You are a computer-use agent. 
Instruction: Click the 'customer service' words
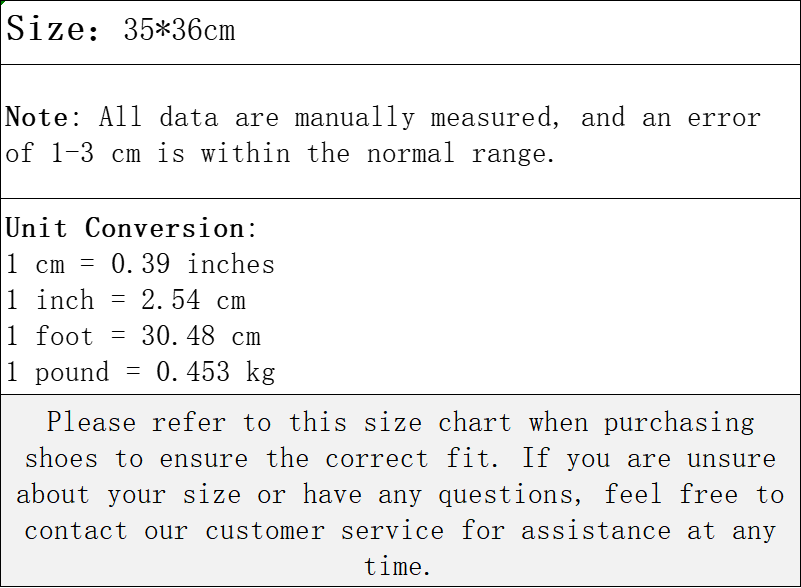pyautogui.click(x=324, y=531)
